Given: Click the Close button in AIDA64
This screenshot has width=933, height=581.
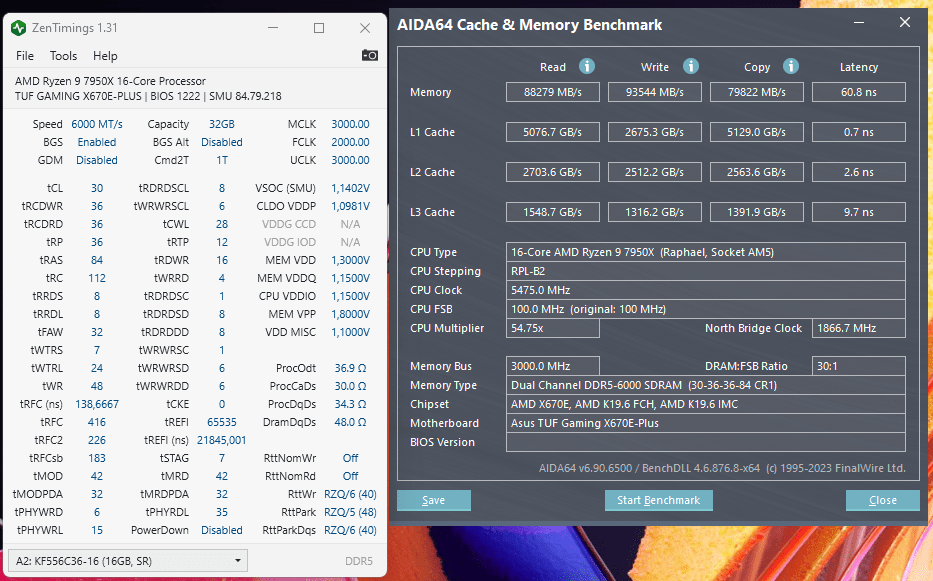Looking at the screenshot, I should coord(882,500).
